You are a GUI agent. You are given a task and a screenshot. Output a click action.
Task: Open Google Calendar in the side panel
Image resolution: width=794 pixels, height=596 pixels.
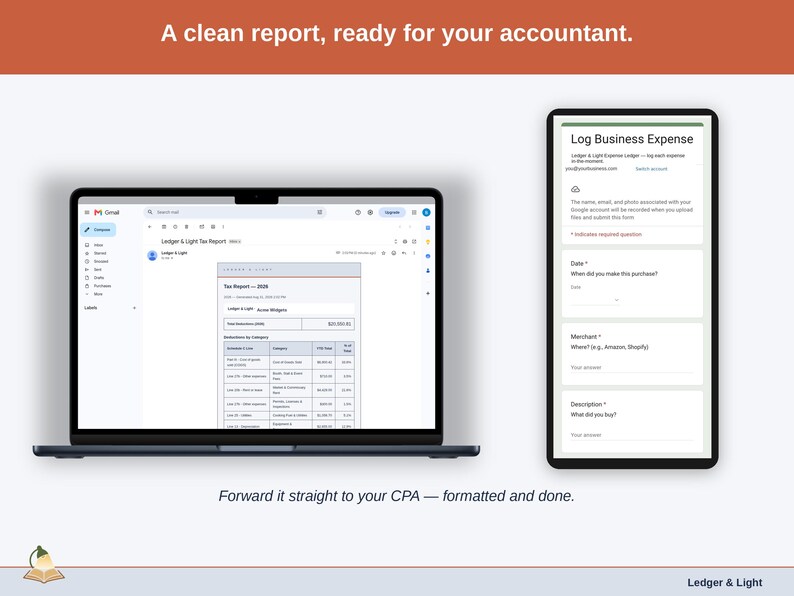(x=428, y=228)
